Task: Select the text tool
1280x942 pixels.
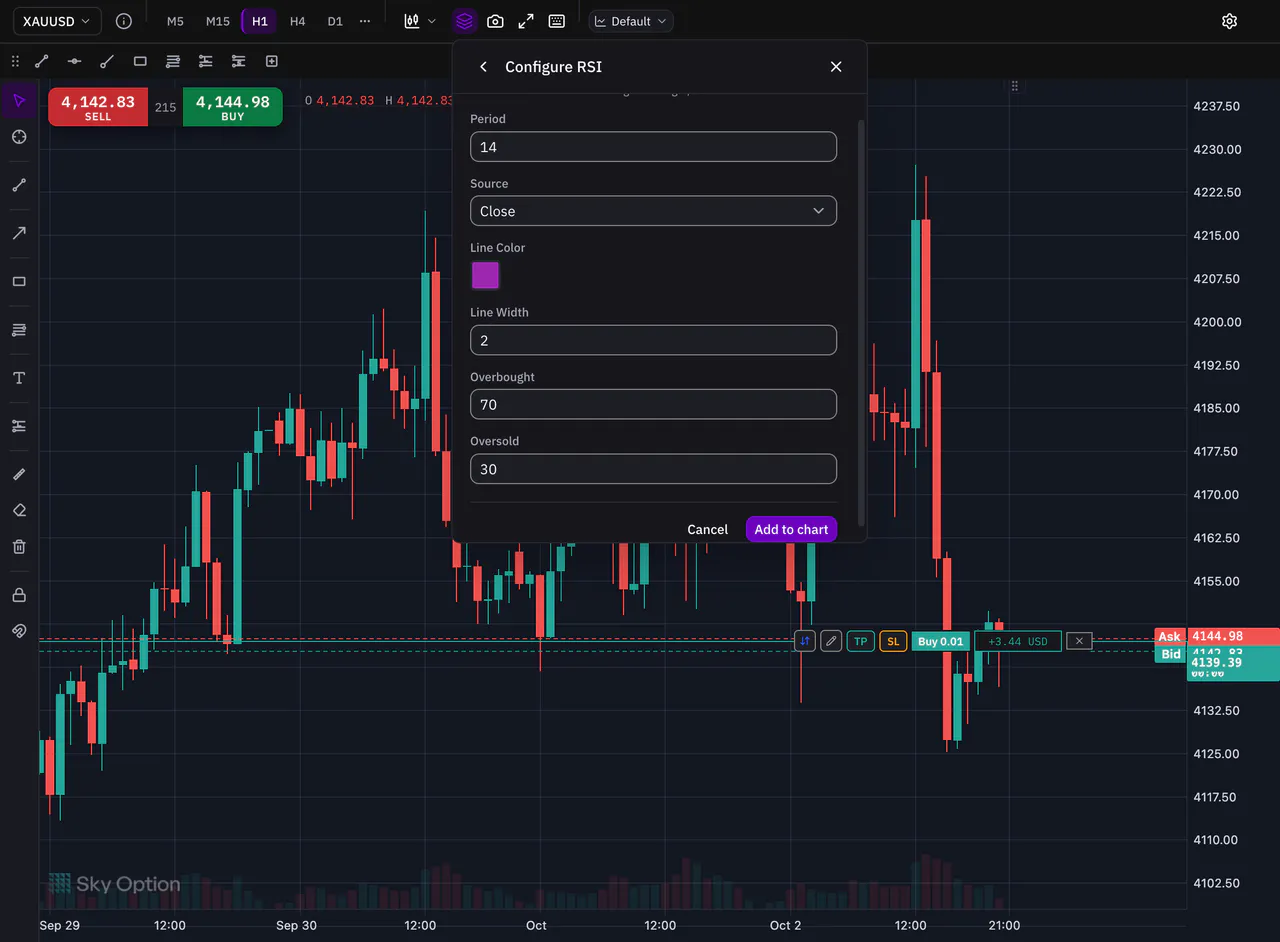Action: pos(19,378)
